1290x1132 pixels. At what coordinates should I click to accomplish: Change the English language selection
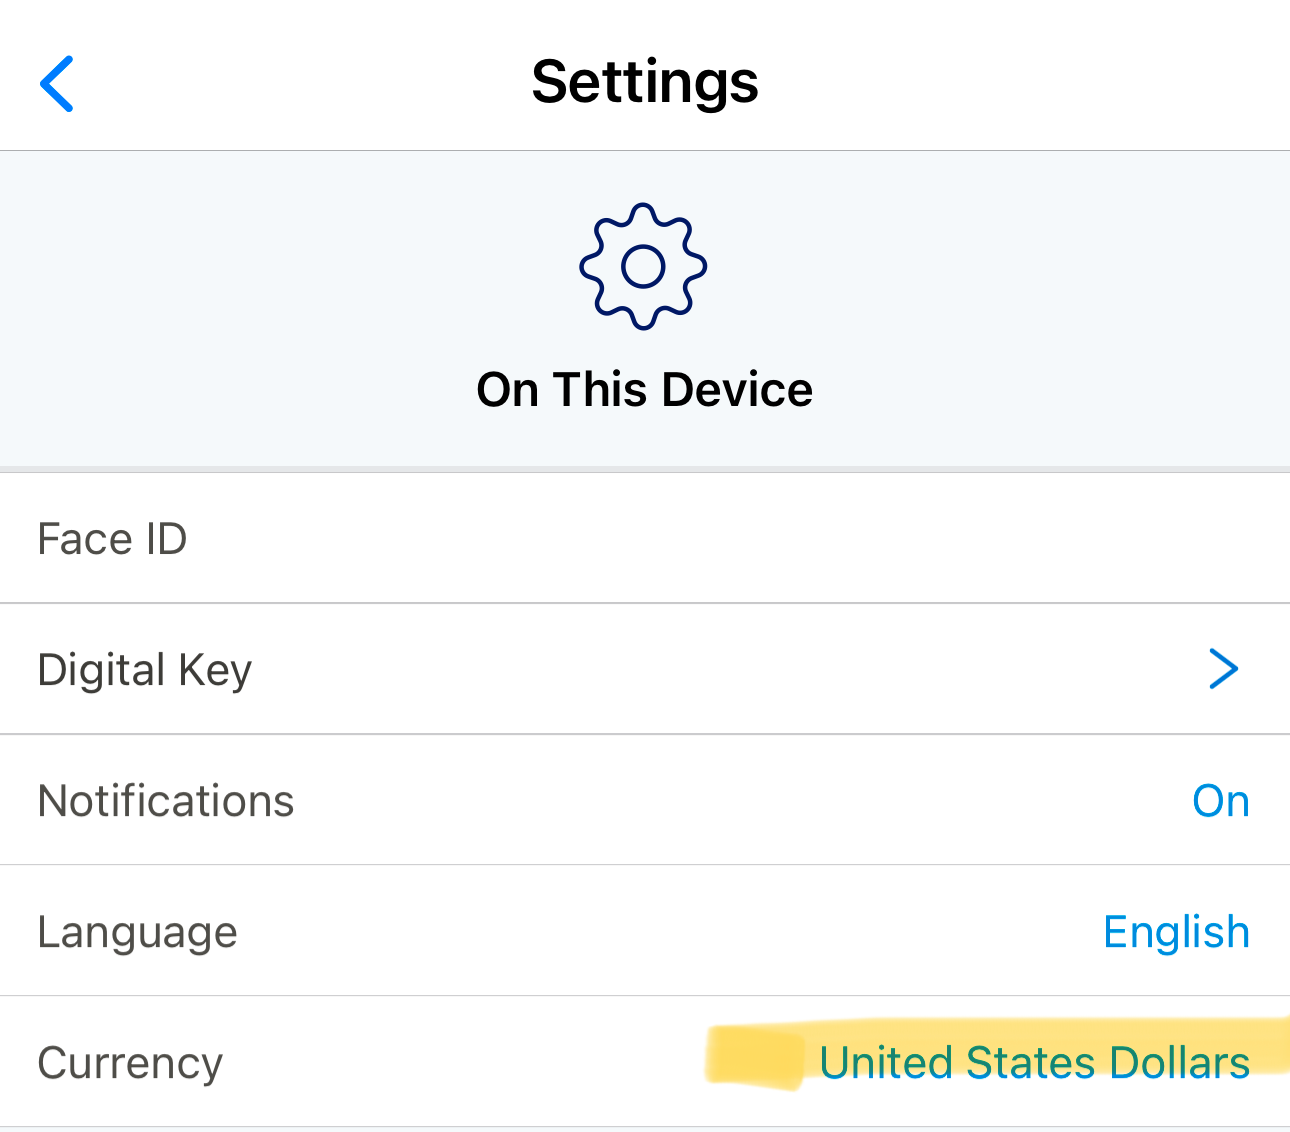click(x=1176, y=932)
